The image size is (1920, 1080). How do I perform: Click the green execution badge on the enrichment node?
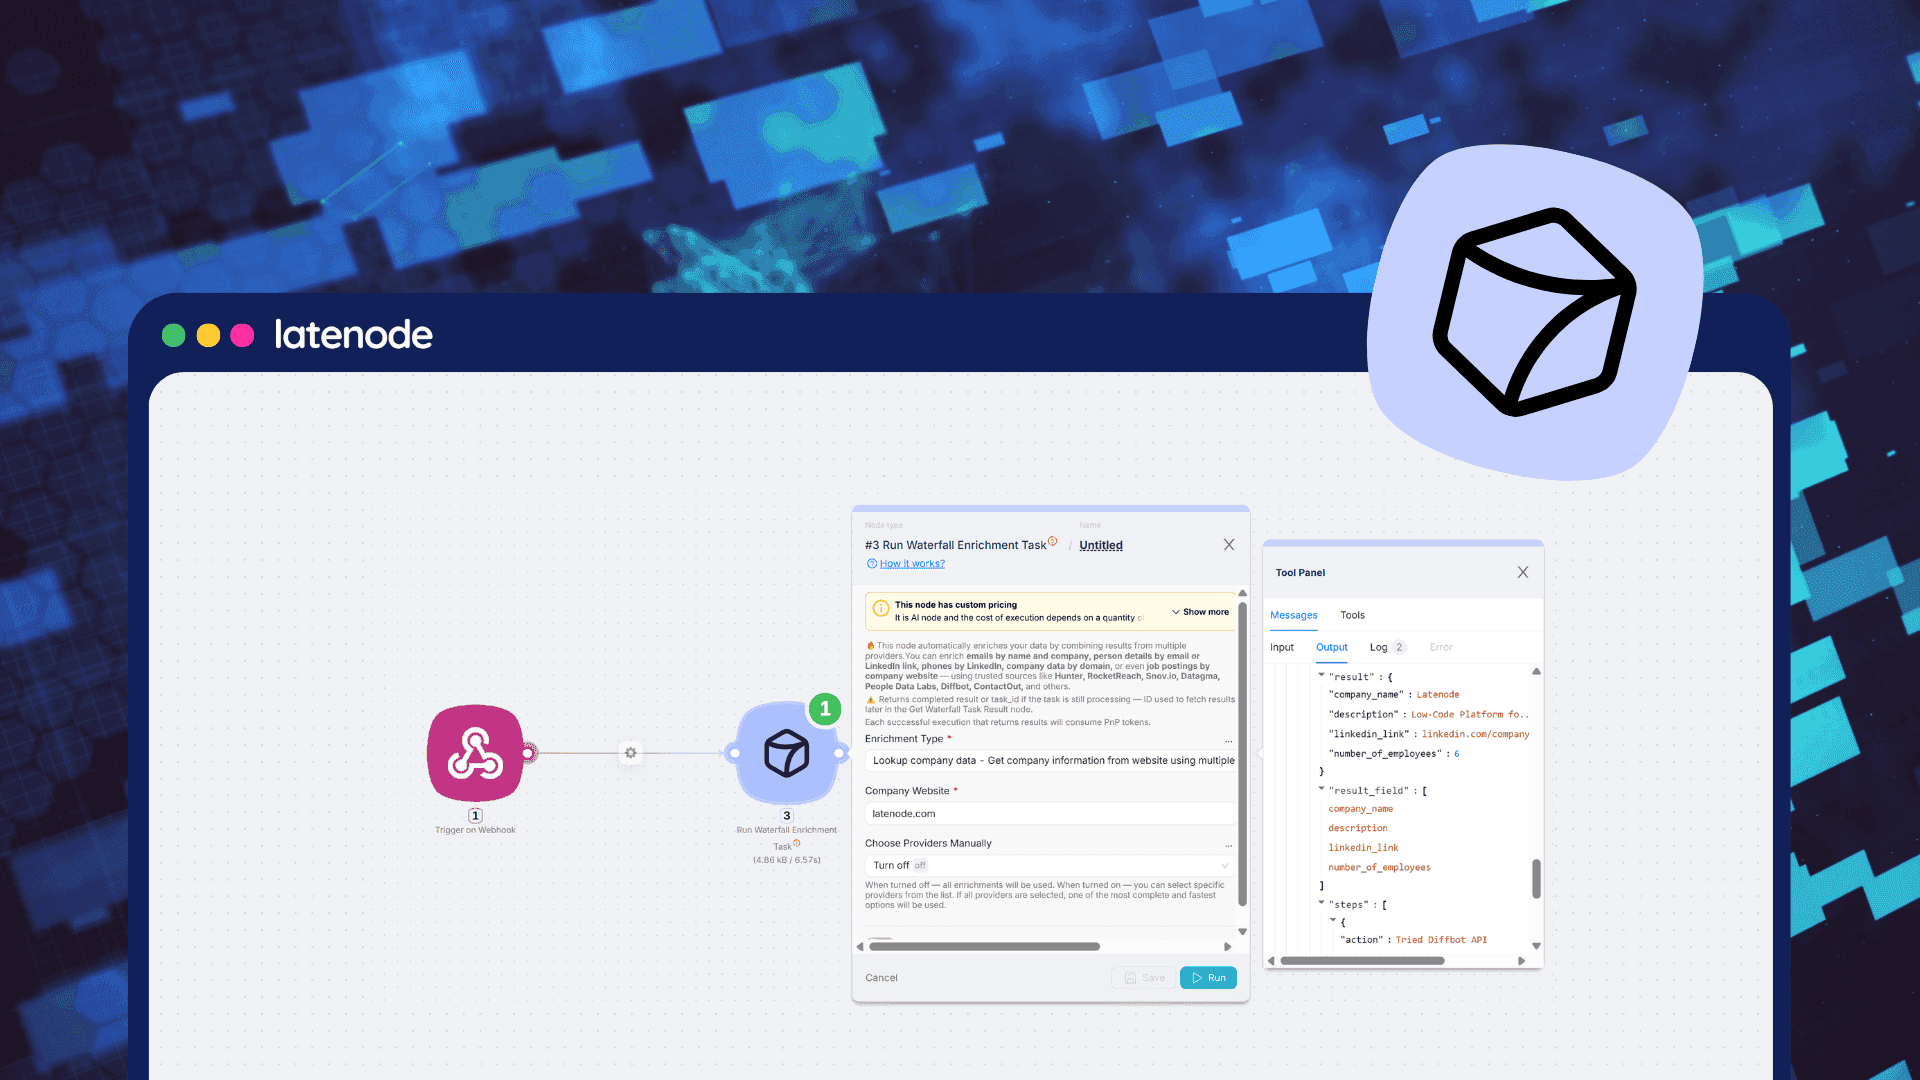[x=823, y=709]
